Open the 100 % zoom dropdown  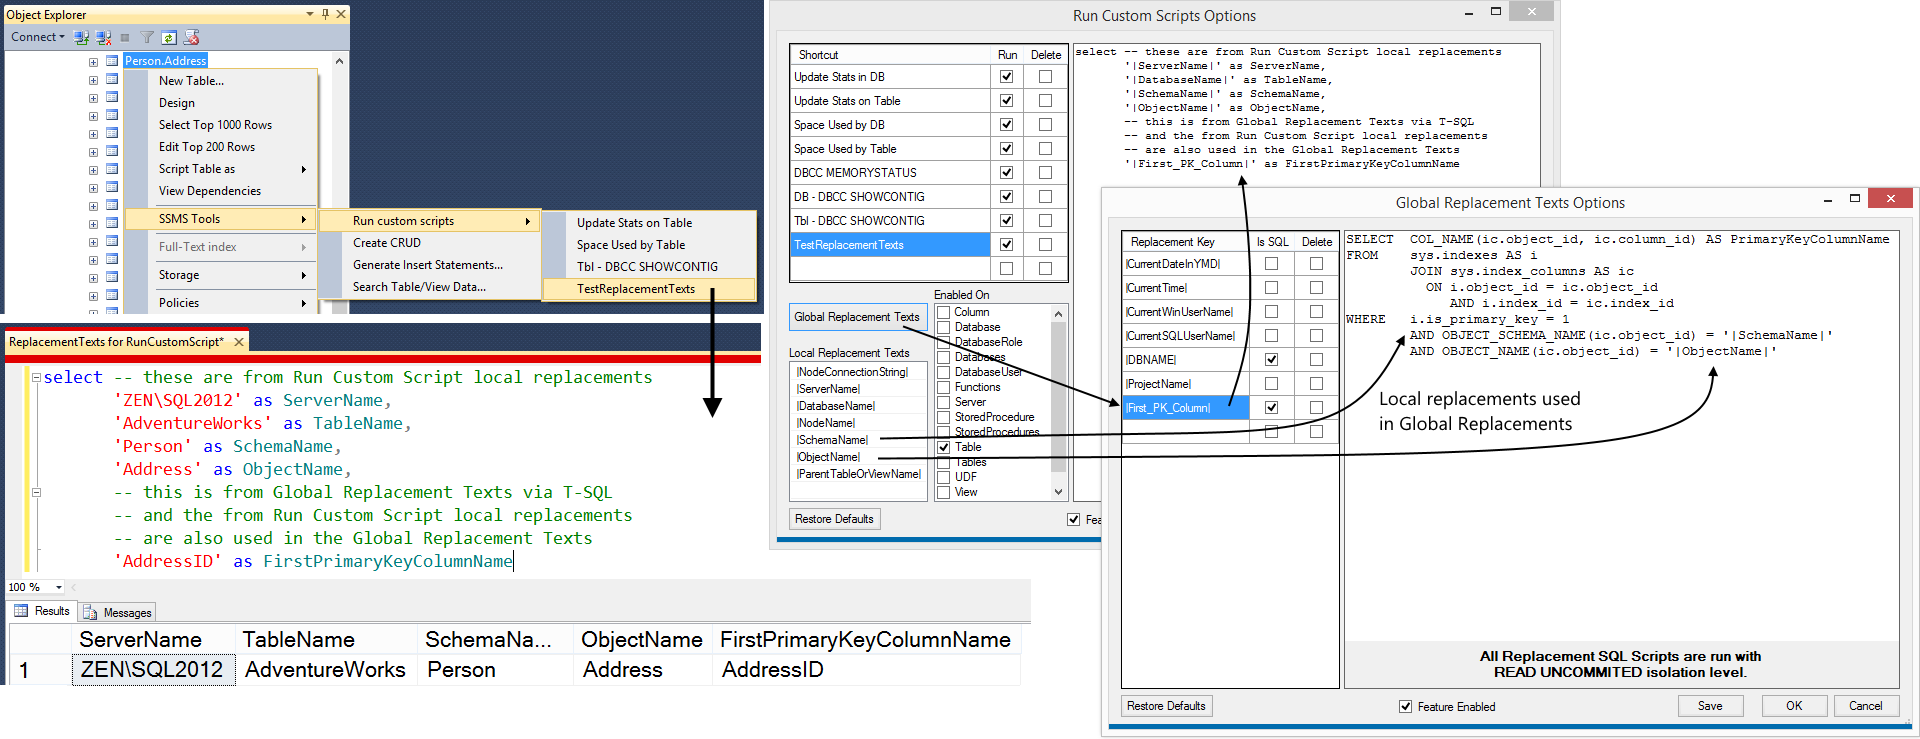59,587
